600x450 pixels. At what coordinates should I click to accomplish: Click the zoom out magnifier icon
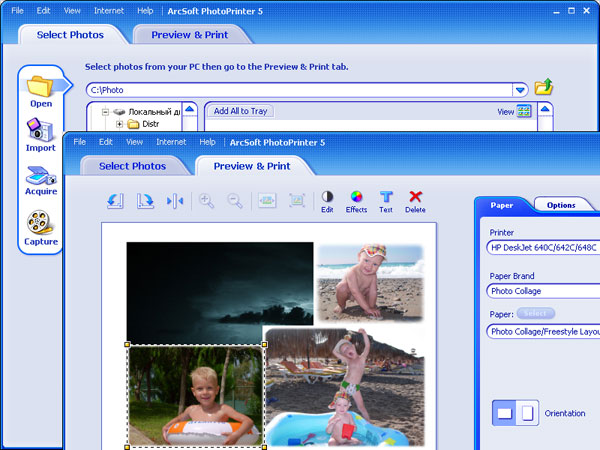click(235, 201)
